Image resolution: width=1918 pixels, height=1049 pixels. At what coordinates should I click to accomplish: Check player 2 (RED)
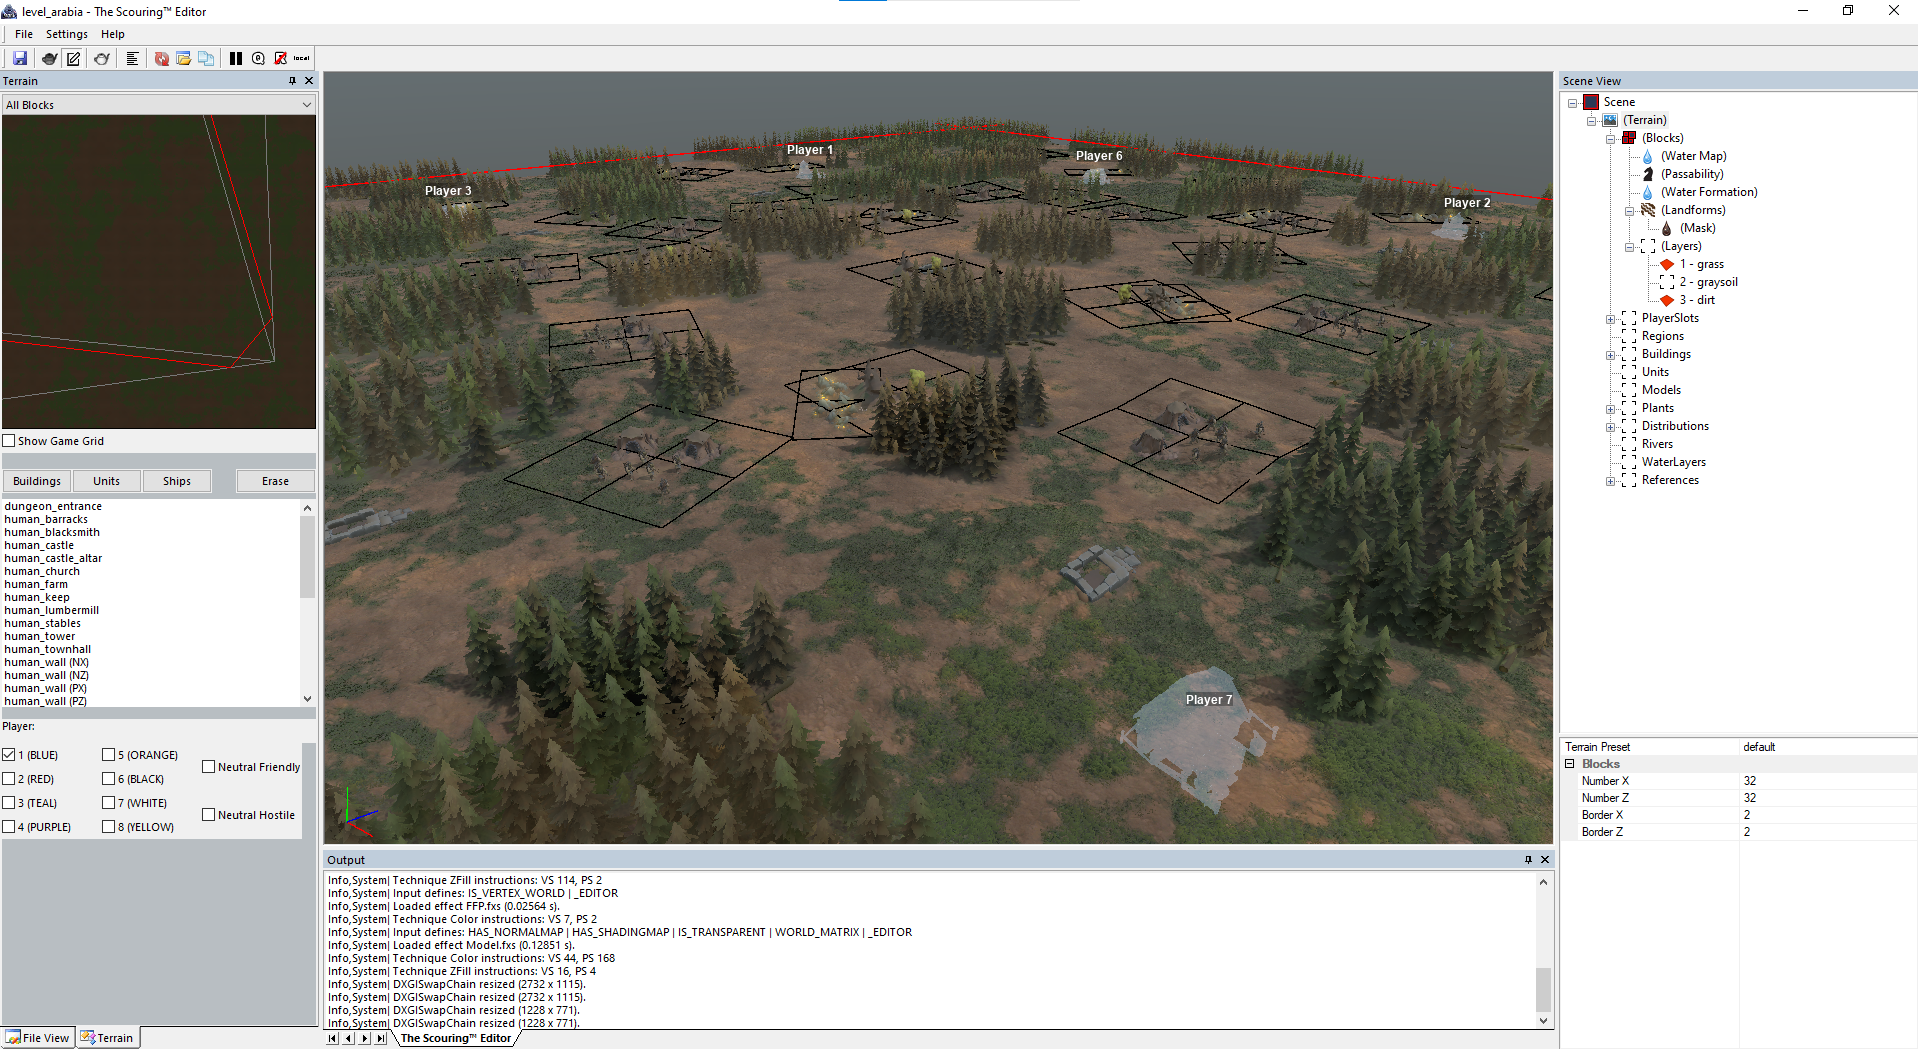click(x=9, y=779)
